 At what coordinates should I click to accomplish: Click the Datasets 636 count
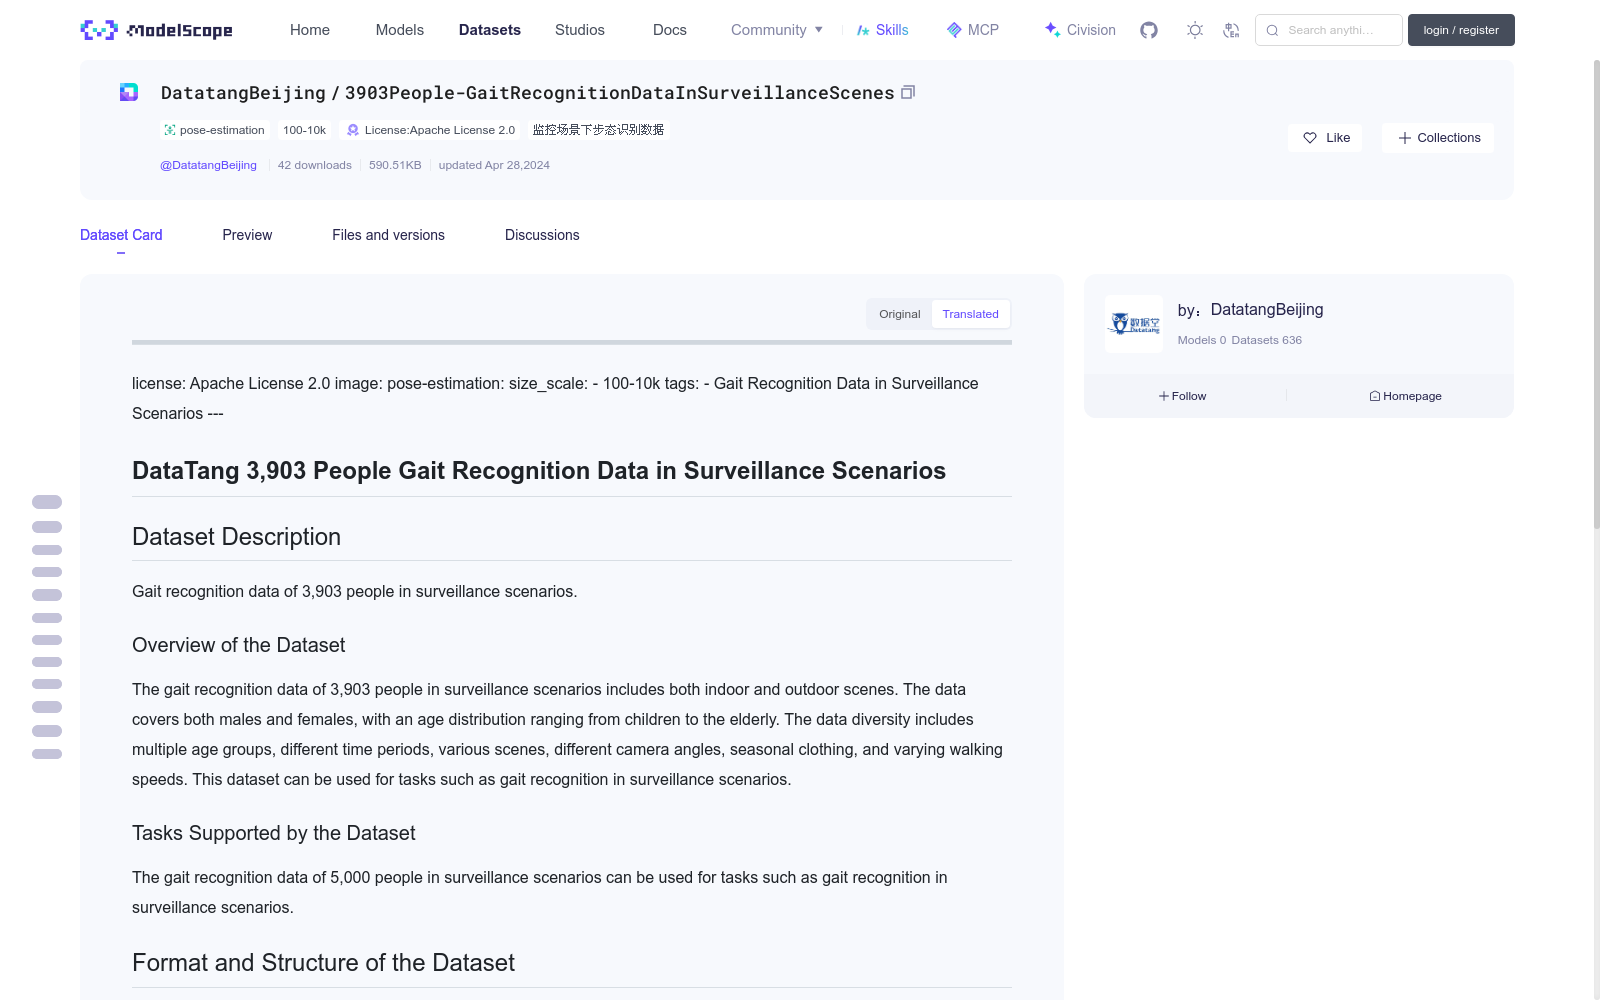[x=1267, y=340]
